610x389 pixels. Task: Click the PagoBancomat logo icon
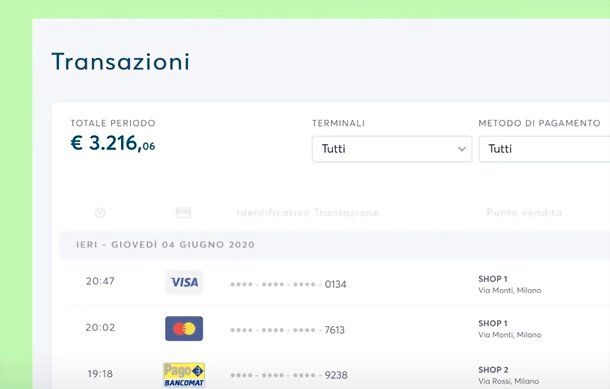click(184, 375)
